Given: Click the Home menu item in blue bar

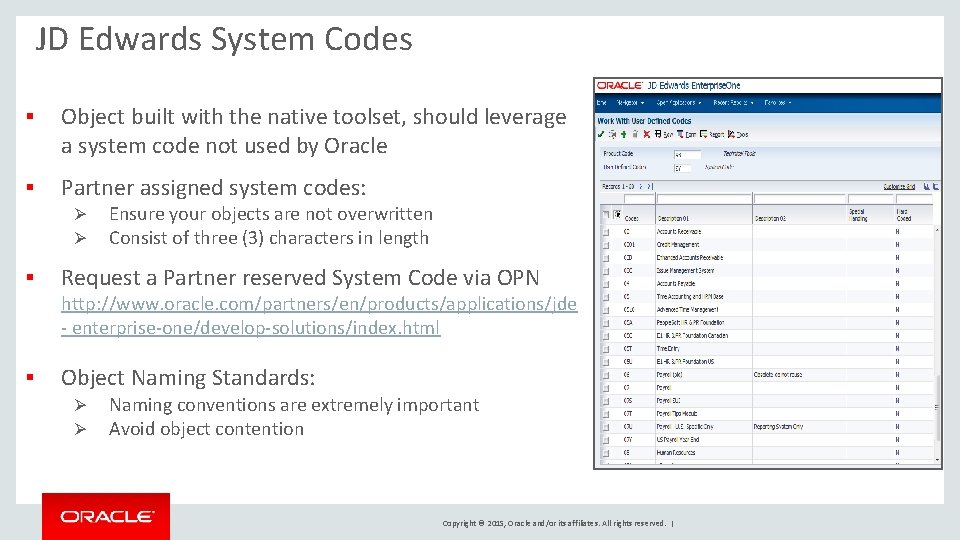Looking at the screenshot, I should (x=602, y=103).
